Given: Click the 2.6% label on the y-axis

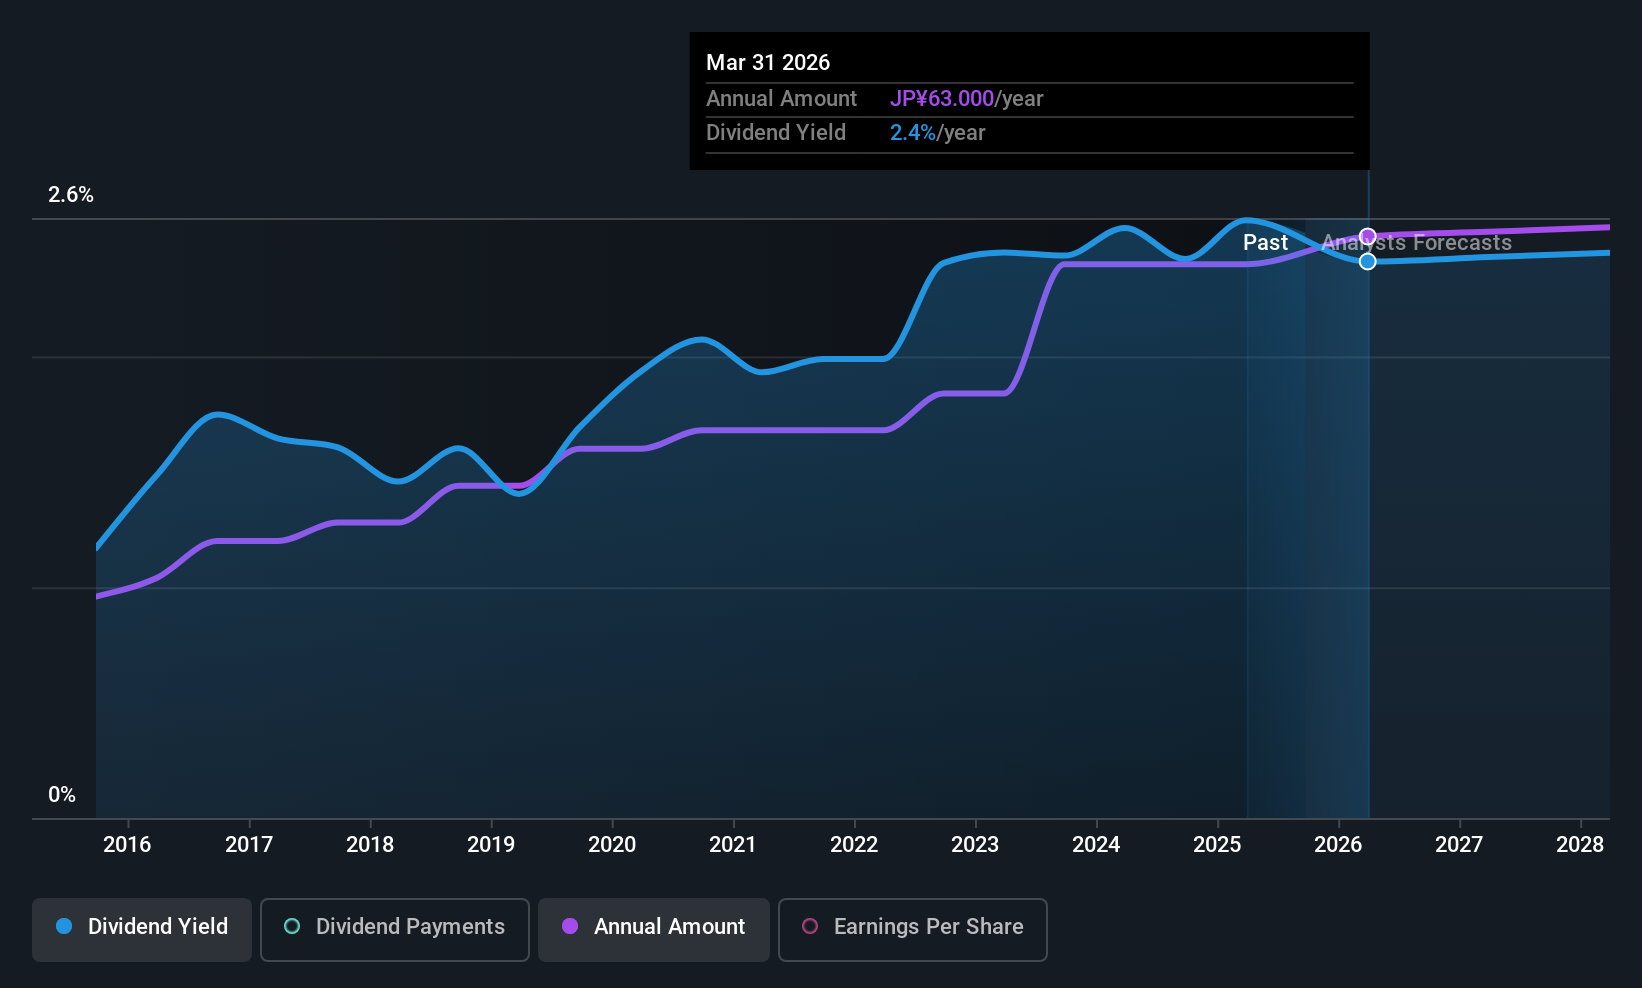Looking at the screenshot, I should pyautogui.click(x=70, y=195).
